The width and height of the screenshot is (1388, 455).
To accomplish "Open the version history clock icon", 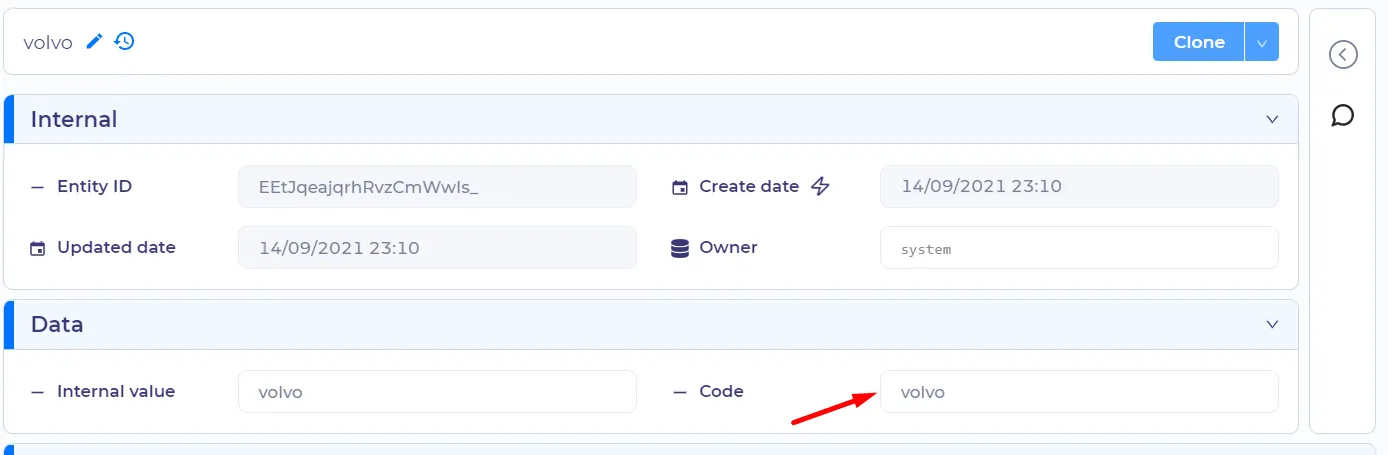I will click(124, 41).
